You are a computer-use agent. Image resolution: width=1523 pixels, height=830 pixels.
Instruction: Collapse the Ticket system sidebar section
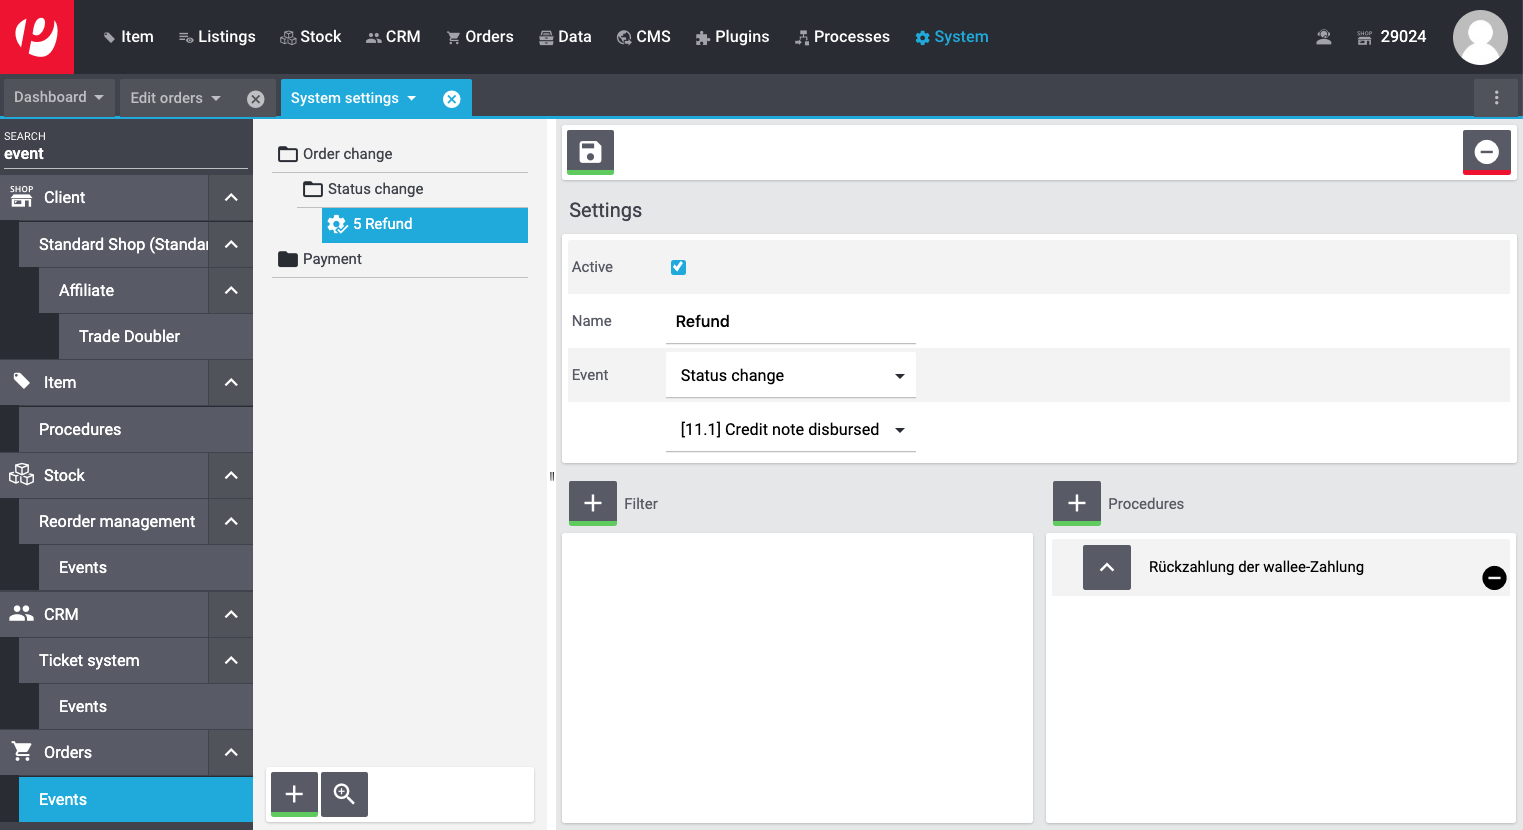pos(231,661)
